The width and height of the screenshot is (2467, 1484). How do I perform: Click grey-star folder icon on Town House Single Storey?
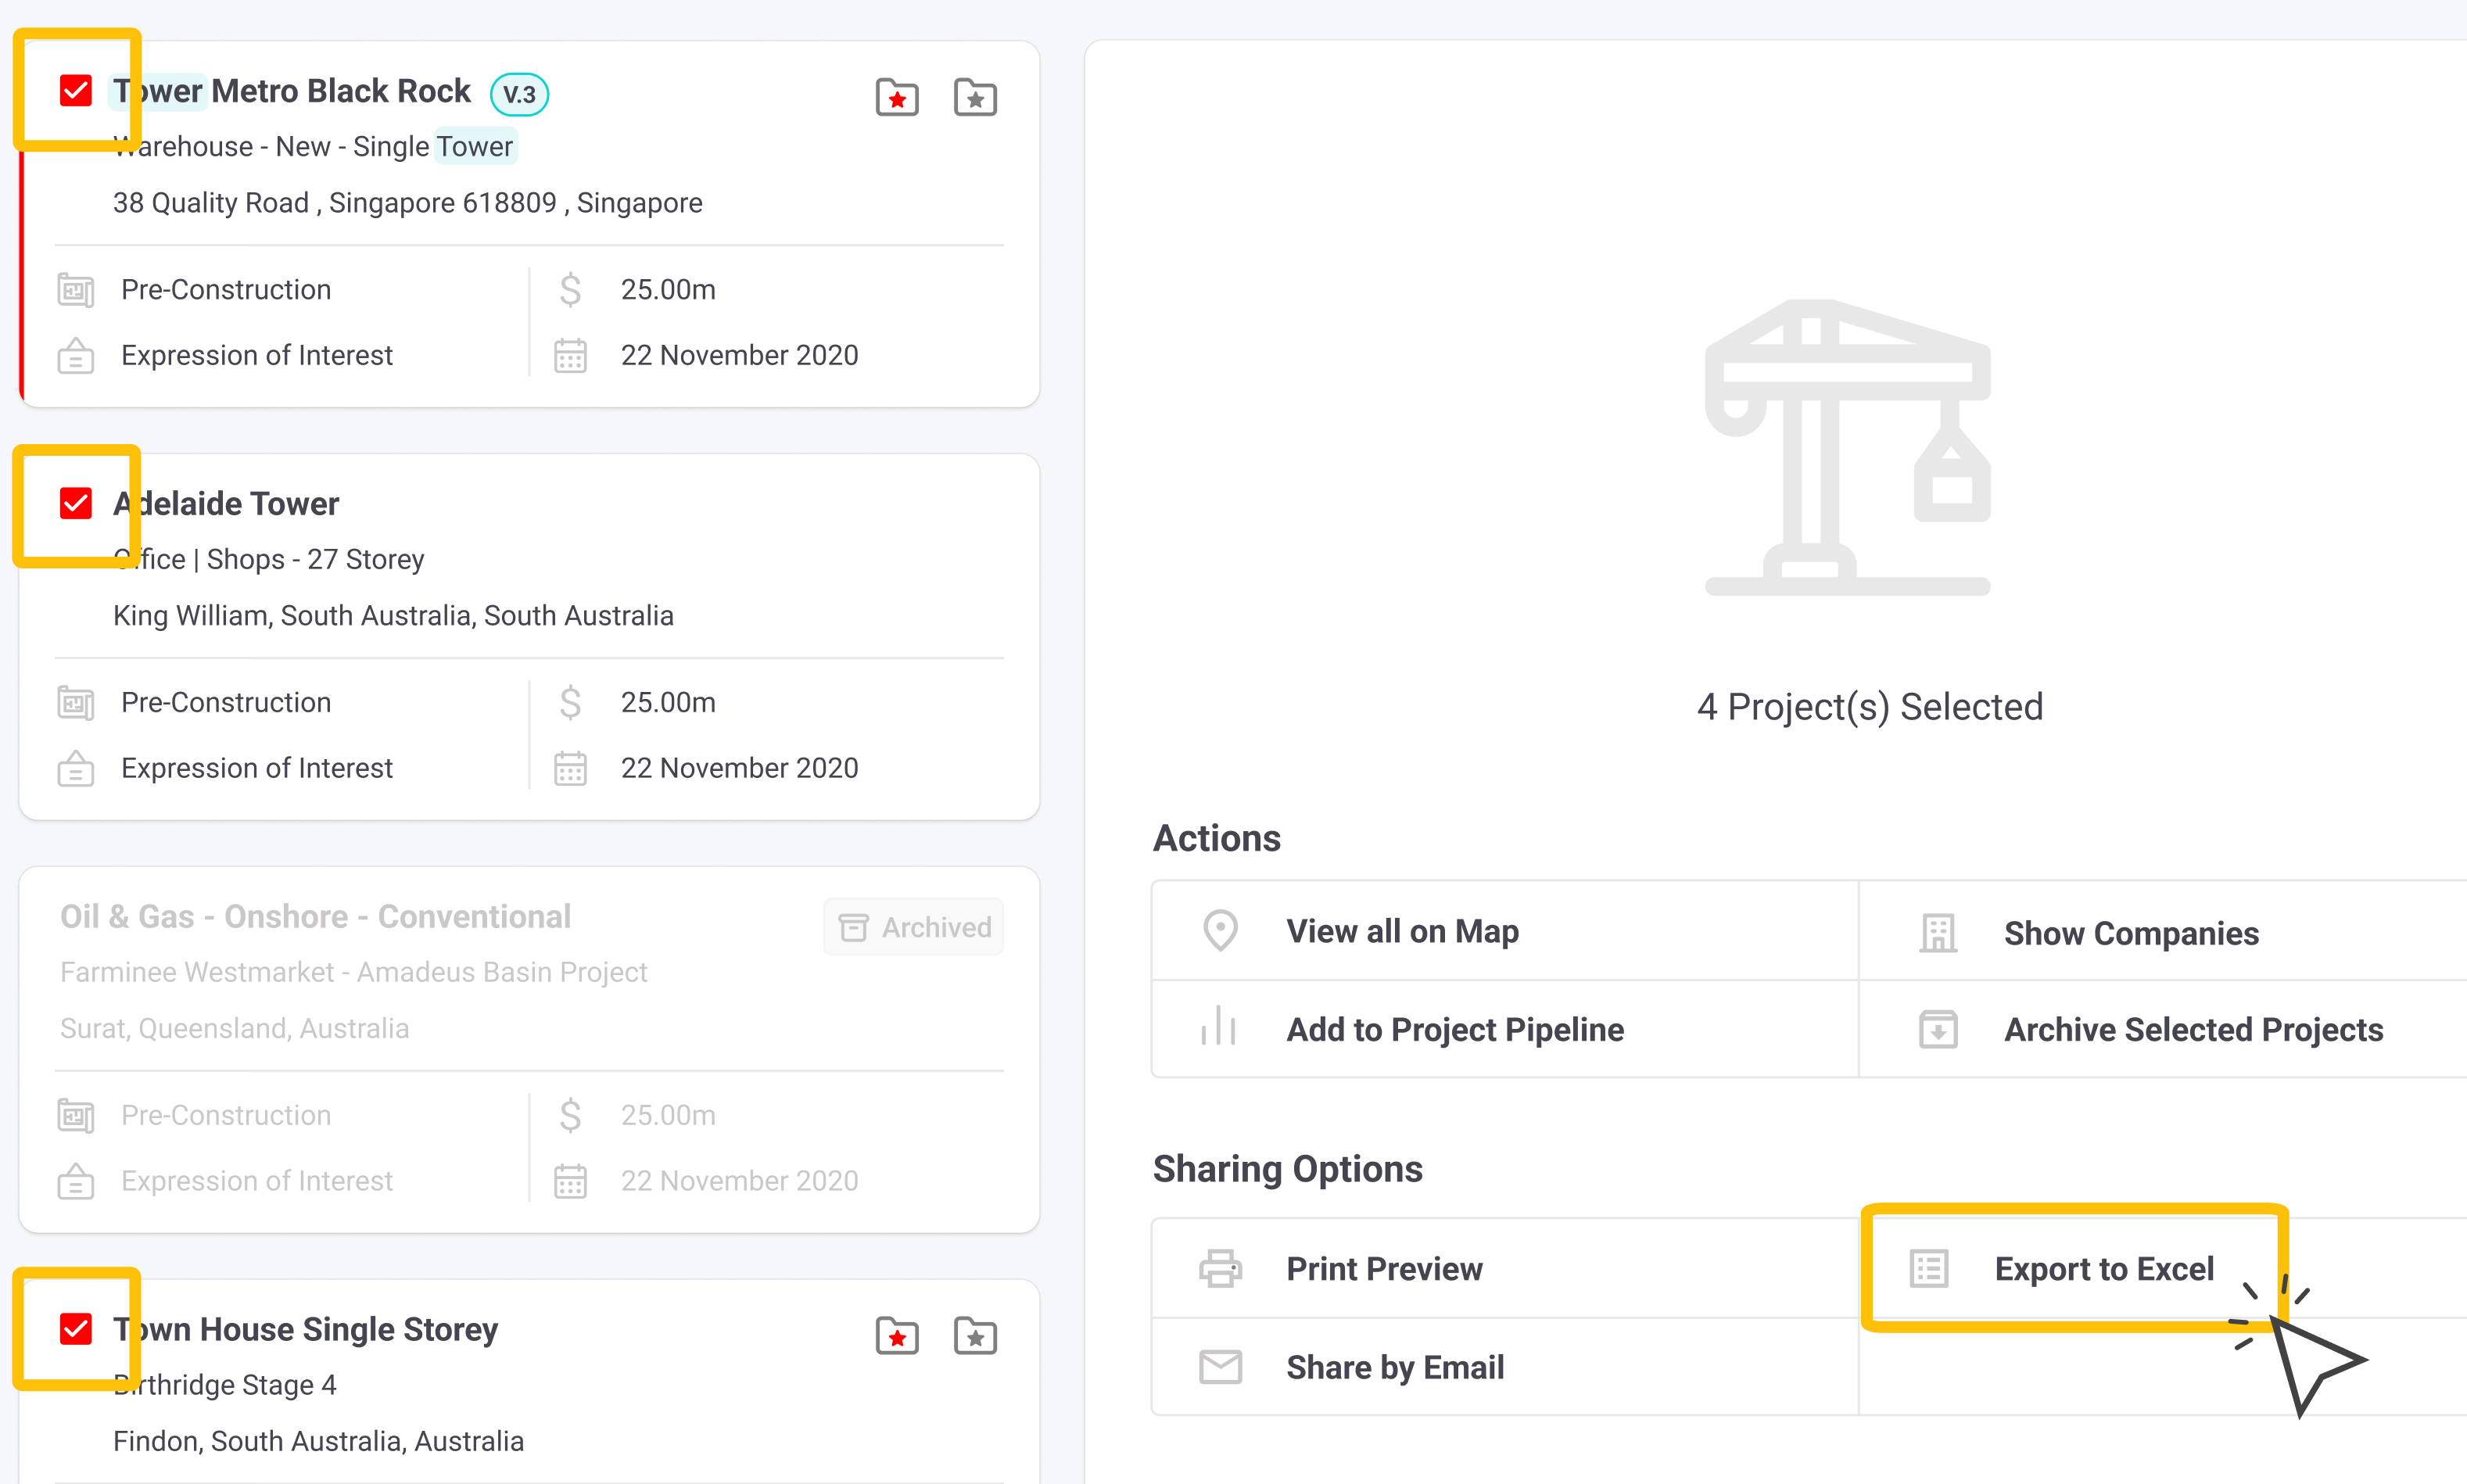click(975, 1335)
